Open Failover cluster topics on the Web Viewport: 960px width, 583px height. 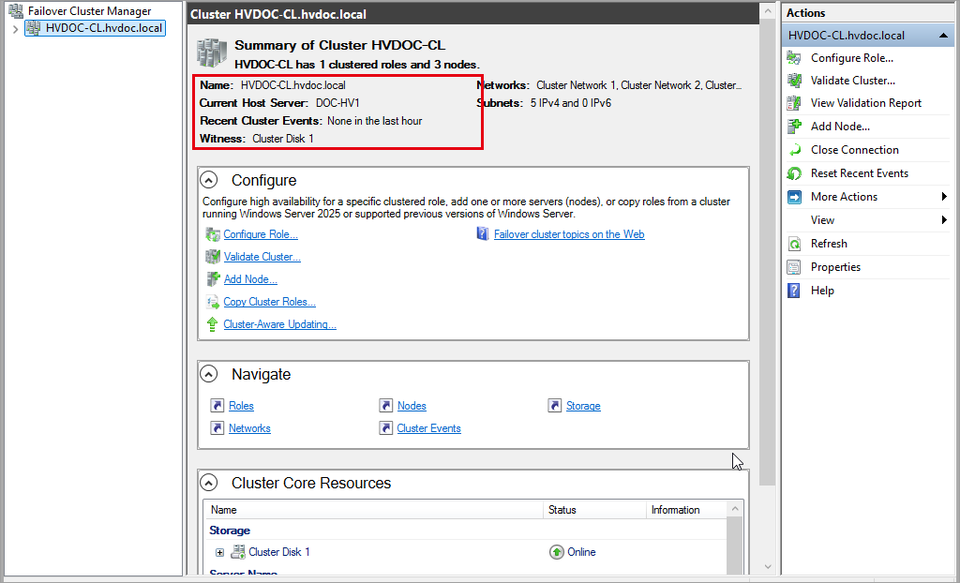[569, 235]
